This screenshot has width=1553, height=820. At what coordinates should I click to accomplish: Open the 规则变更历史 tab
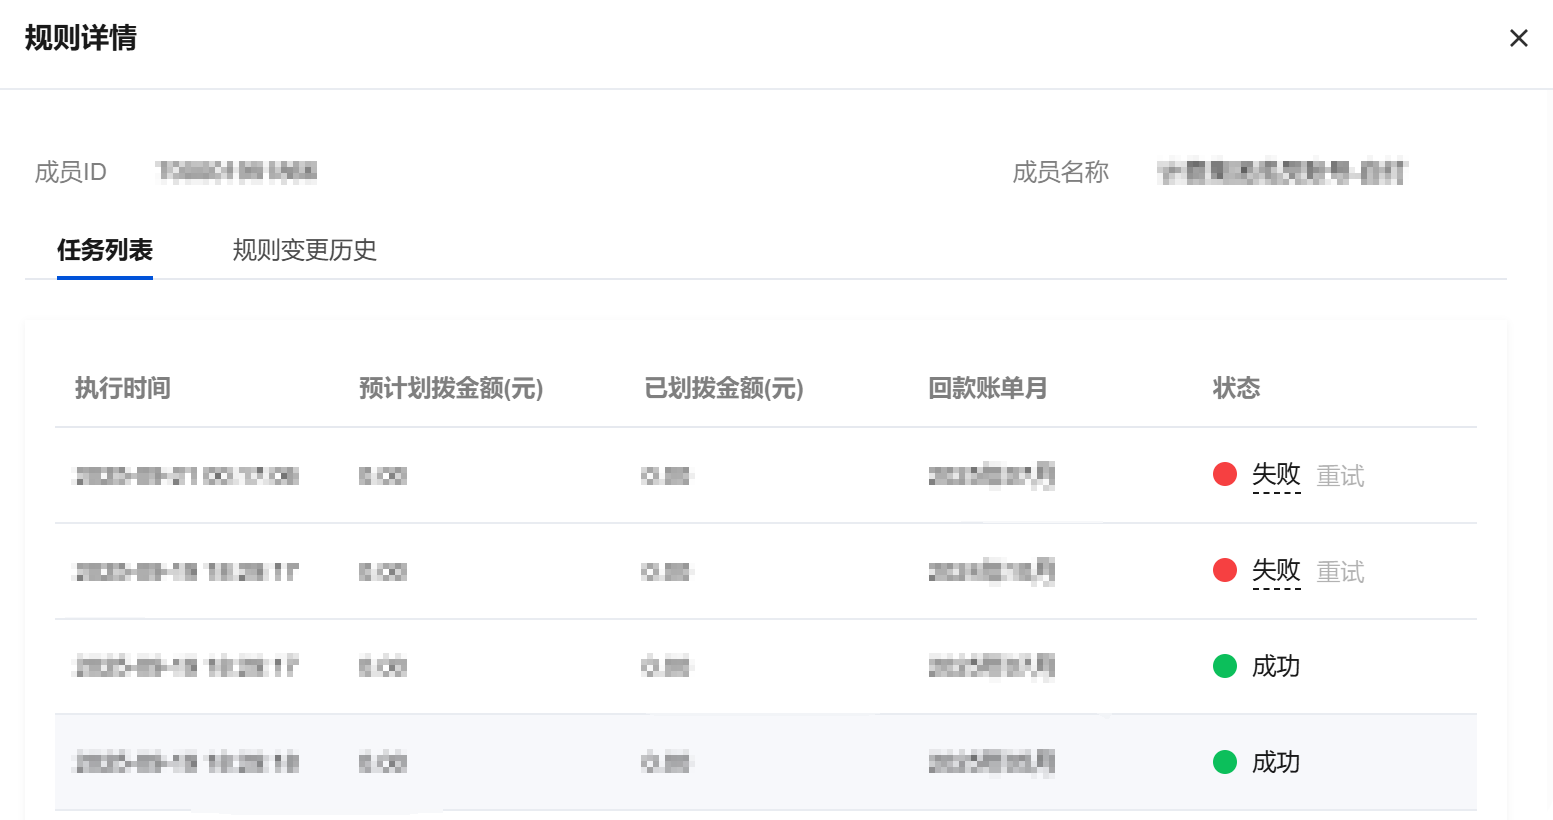coord(304,250)
